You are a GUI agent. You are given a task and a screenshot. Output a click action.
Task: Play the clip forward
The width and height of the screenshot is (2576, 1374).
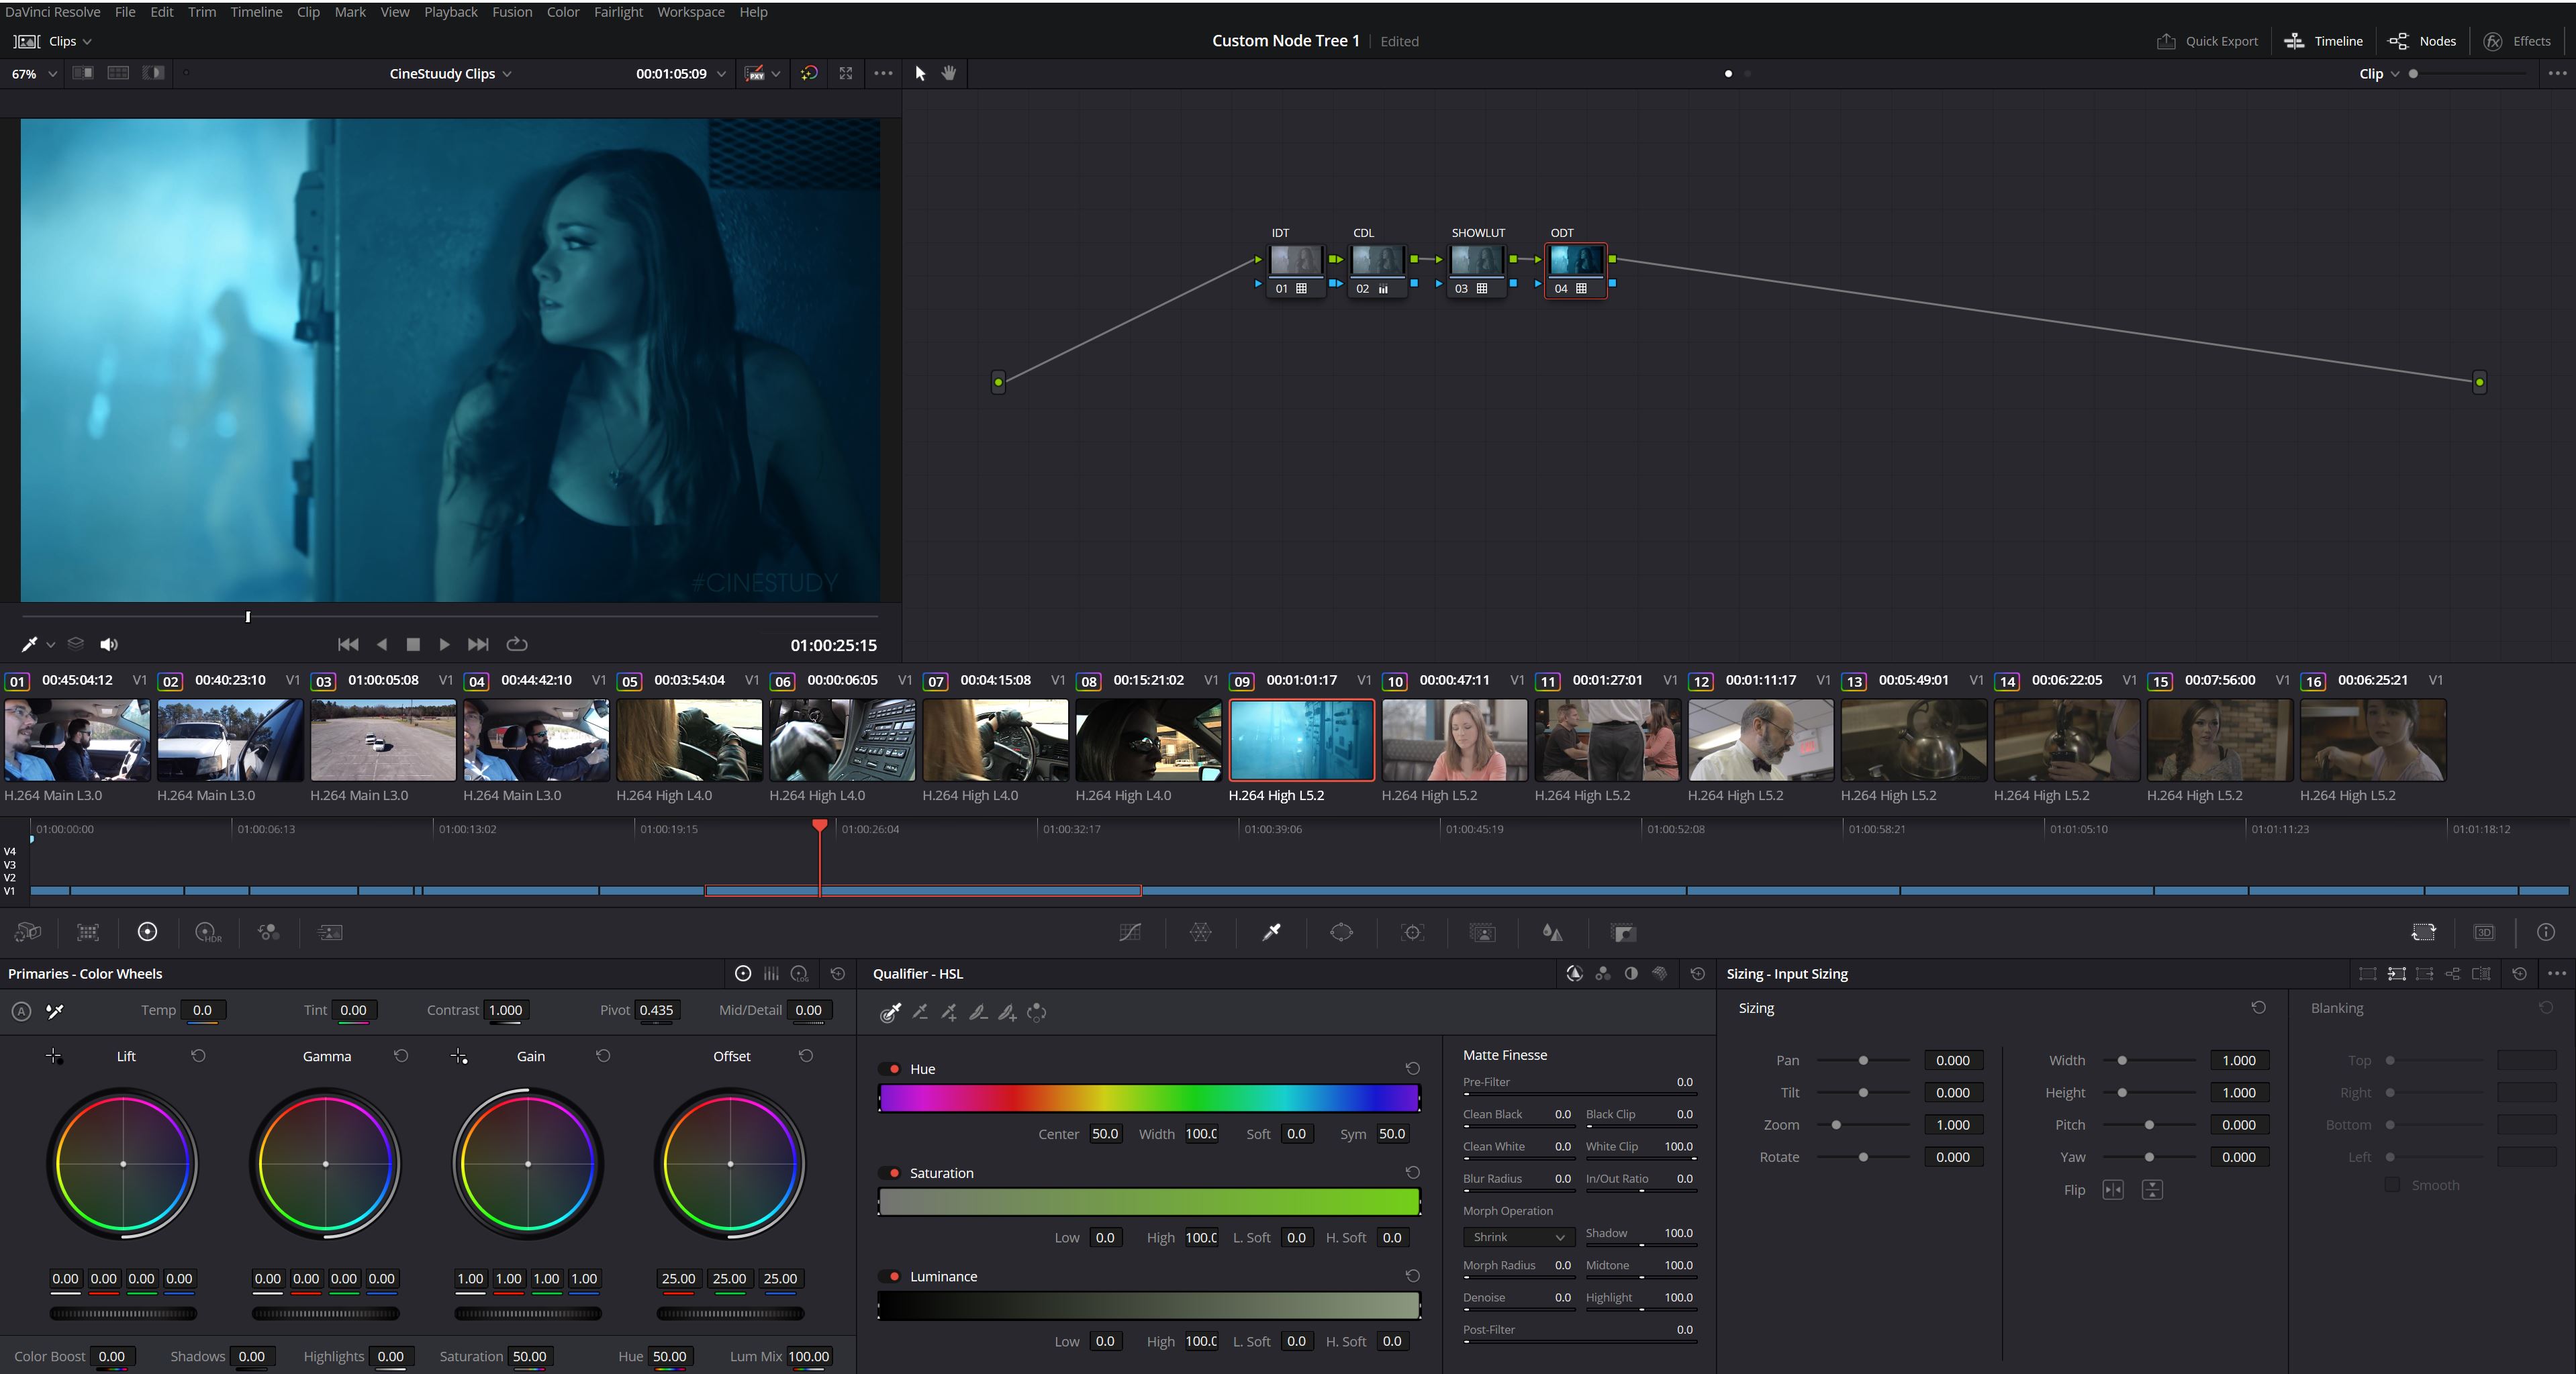point(444,644)
